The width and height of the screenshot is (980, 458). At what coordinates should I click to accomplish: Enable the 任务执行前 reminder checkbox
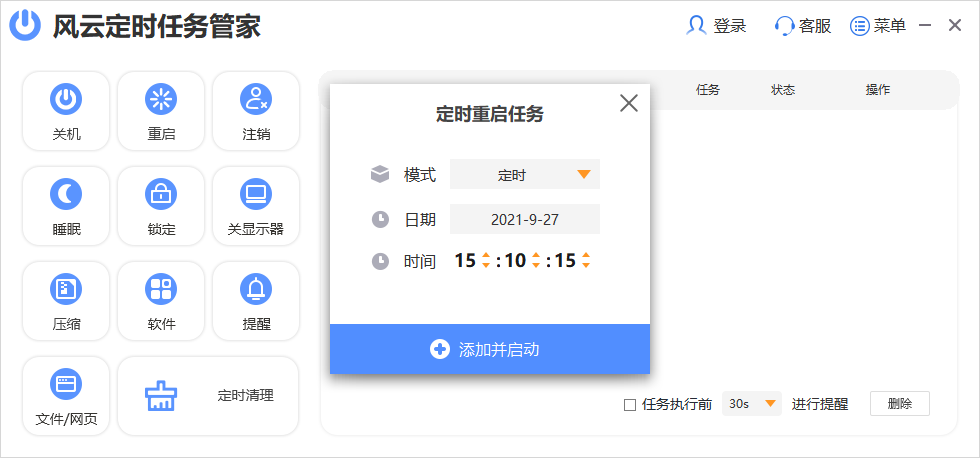coord(629,405)
